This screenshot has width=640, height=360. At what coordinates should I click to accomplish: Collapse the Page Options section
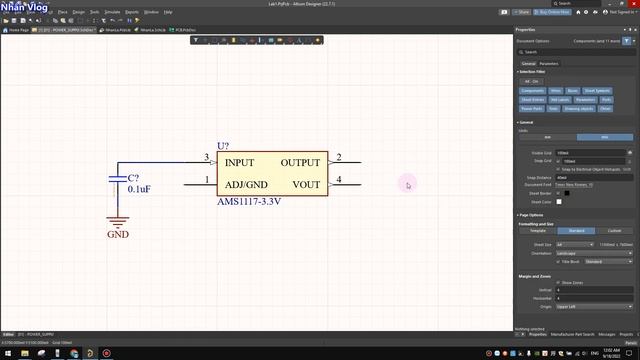(x=518, y=215)
